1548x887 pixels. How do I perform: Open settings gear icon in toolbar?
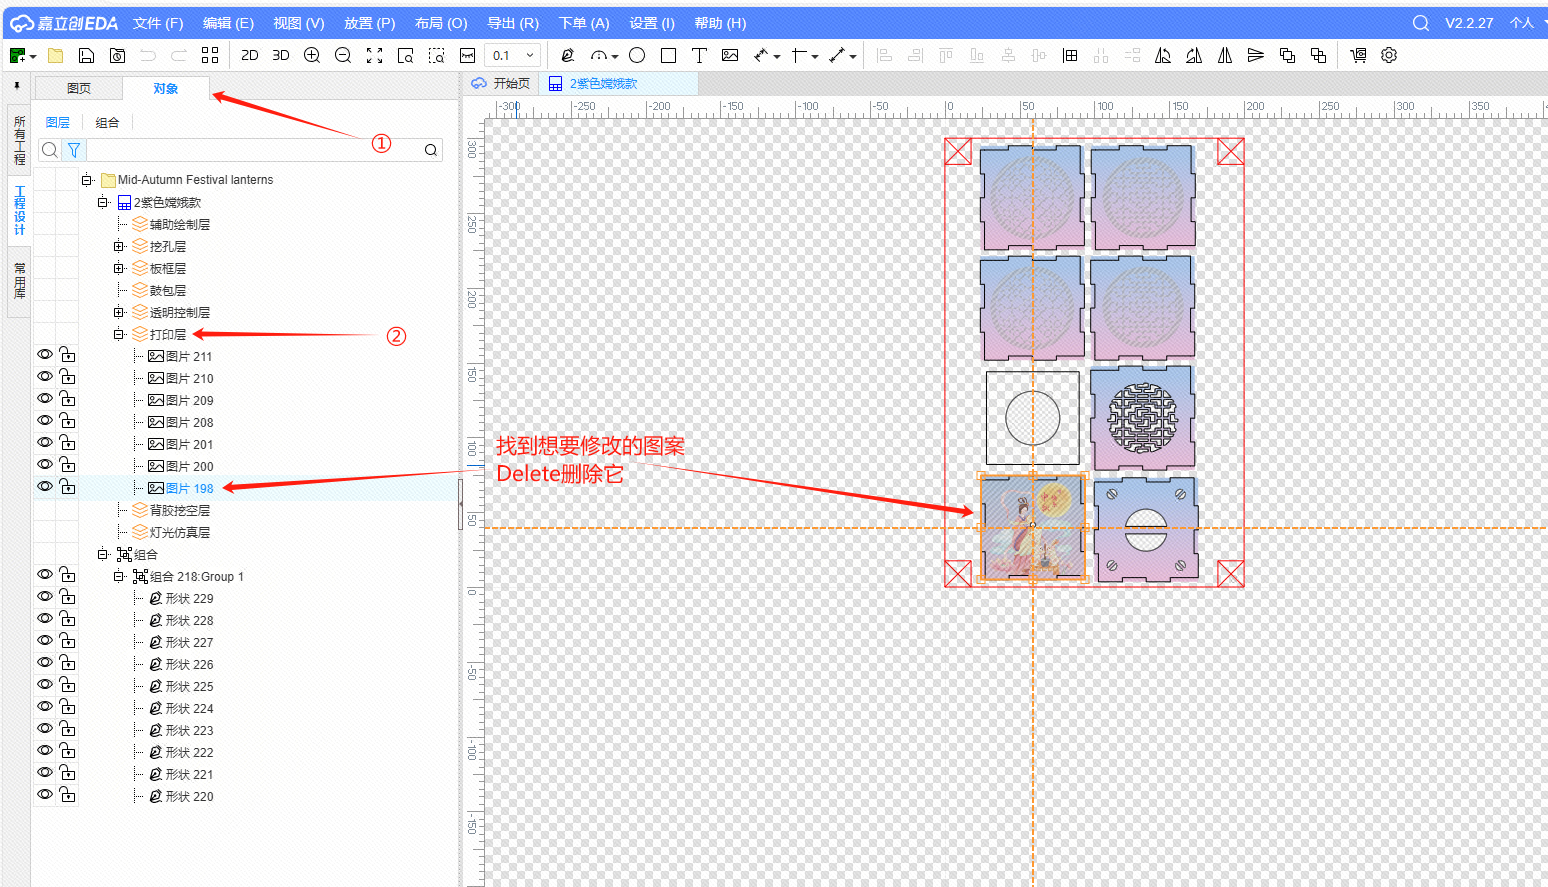(x=1389, y=56)
